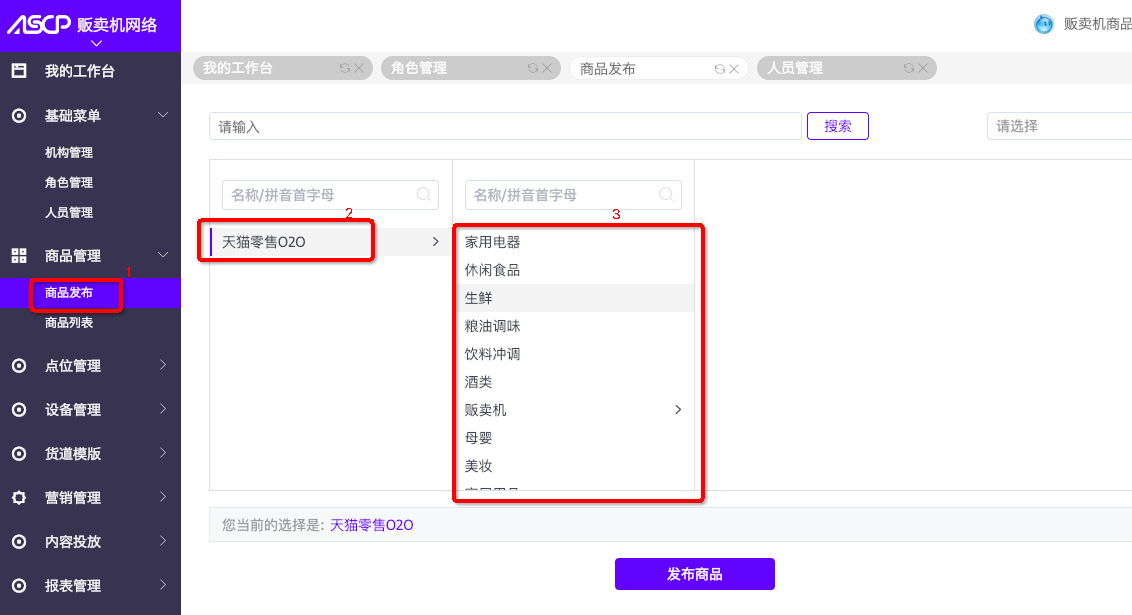Select 休闲食品 category
The image size is (1132, 615).
tap(573, 270)
